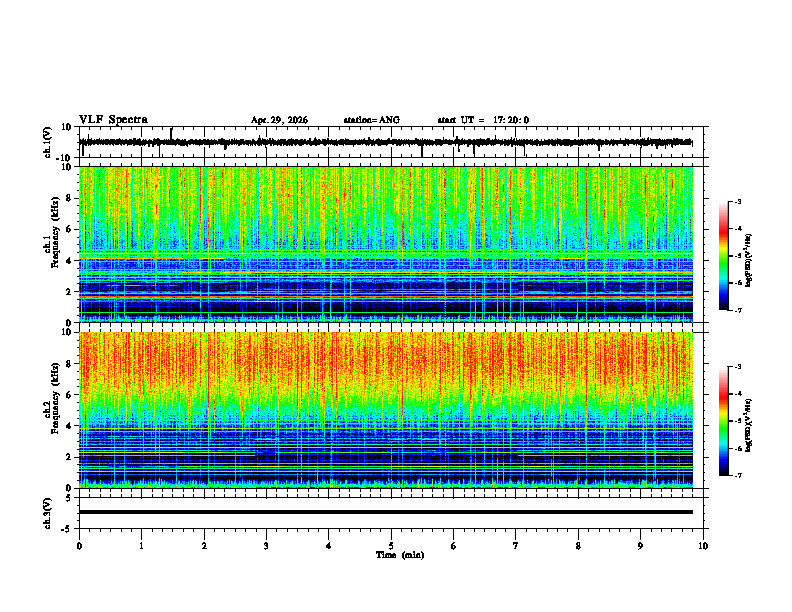Click the bright horizontal line near 4.5 kHz in ch.1
This screenshot has width=792, height=612.
tap(386, 253)
